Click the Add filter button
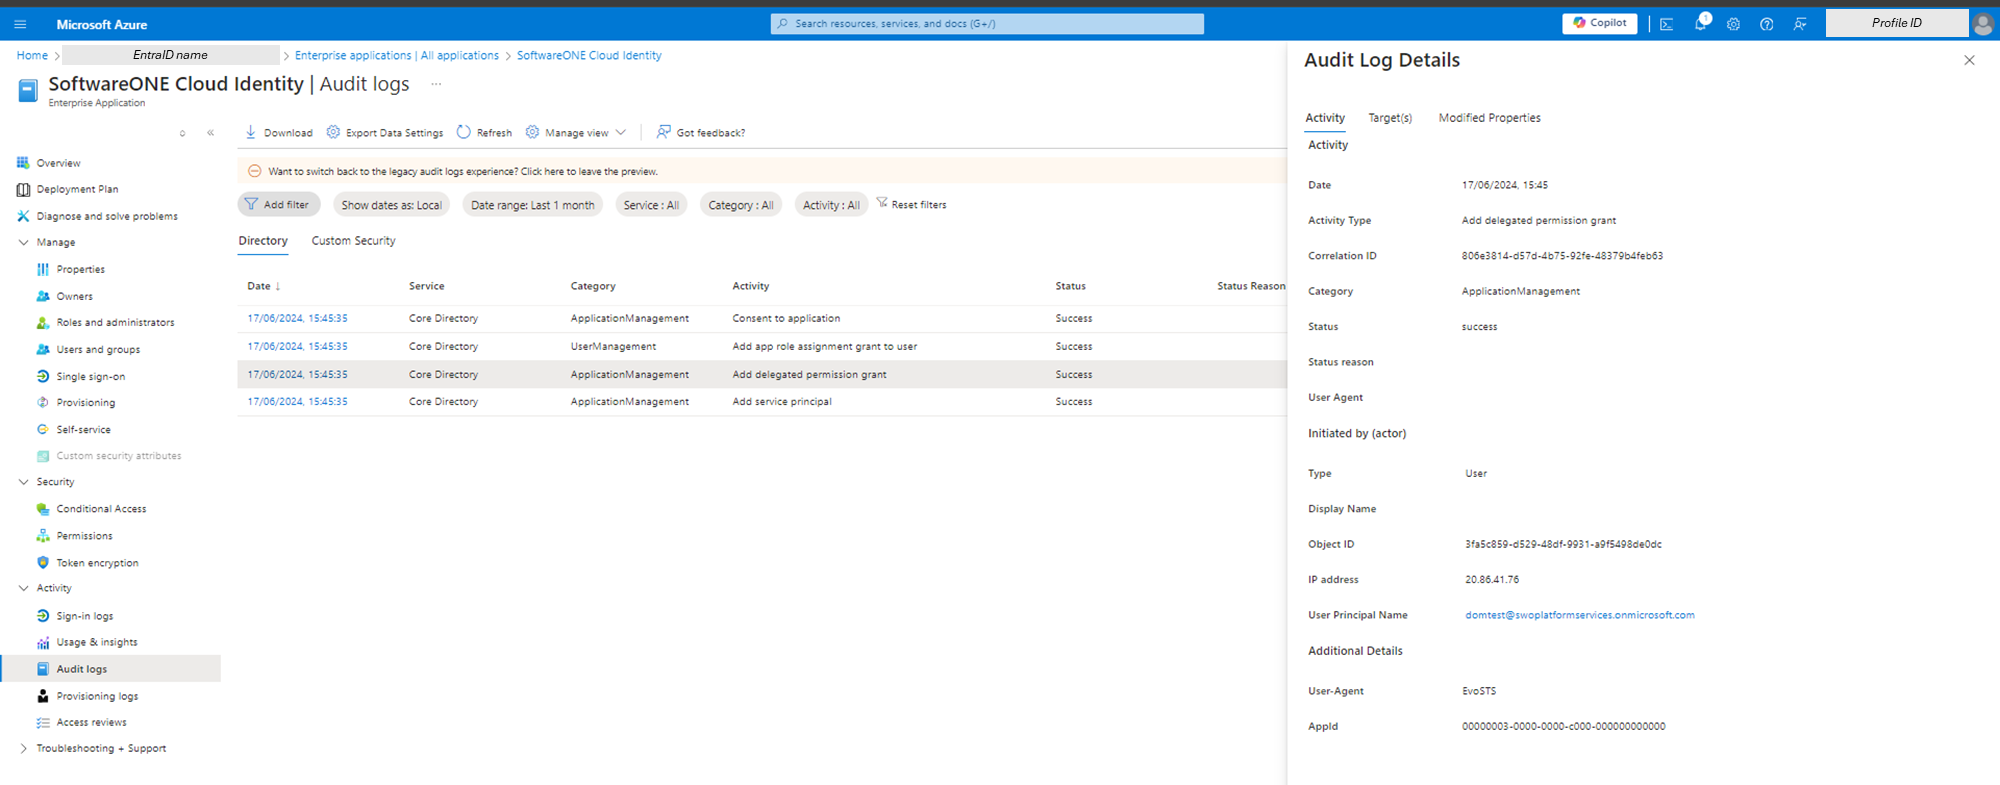The image size is (2000, 785). (x=278, y=205)
